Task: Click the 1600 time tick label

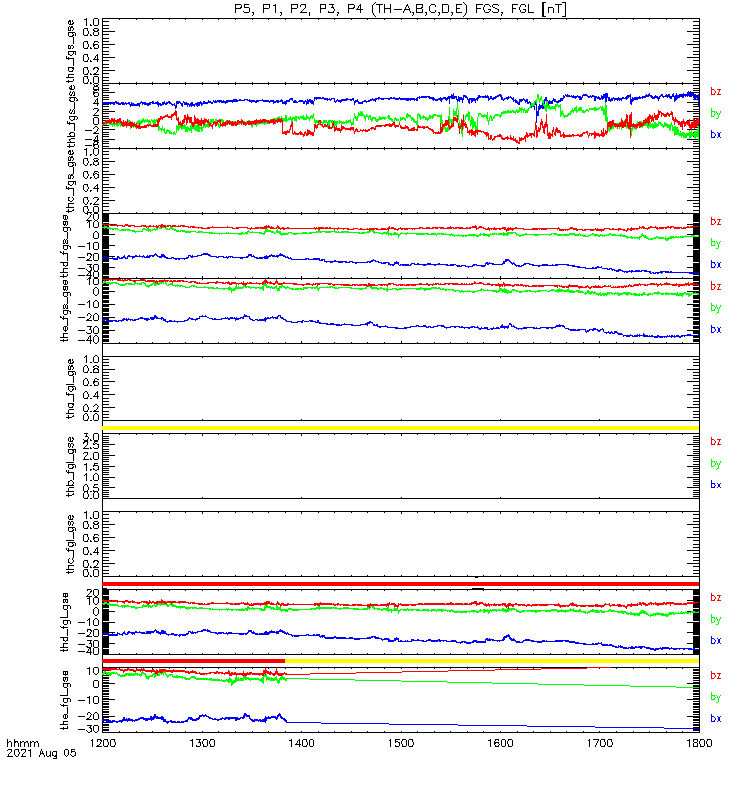Action: [500, 743]
